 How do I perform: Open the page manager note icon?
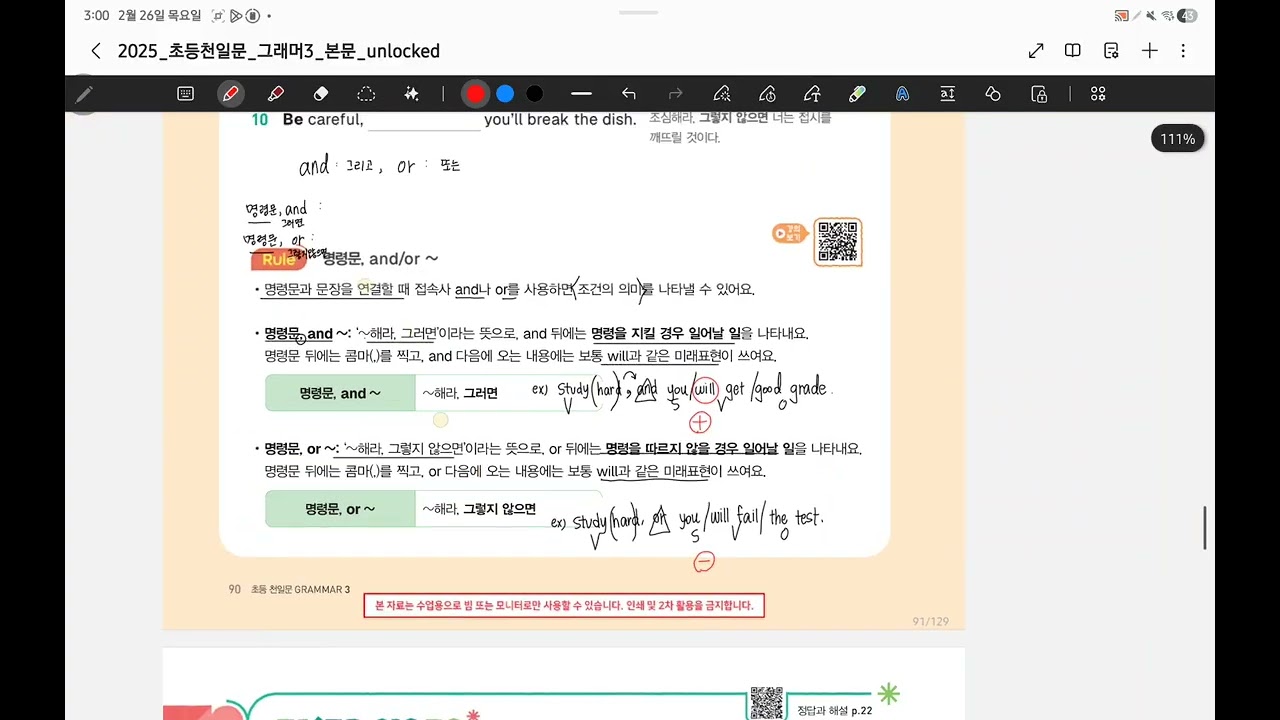coord(1111,51)
